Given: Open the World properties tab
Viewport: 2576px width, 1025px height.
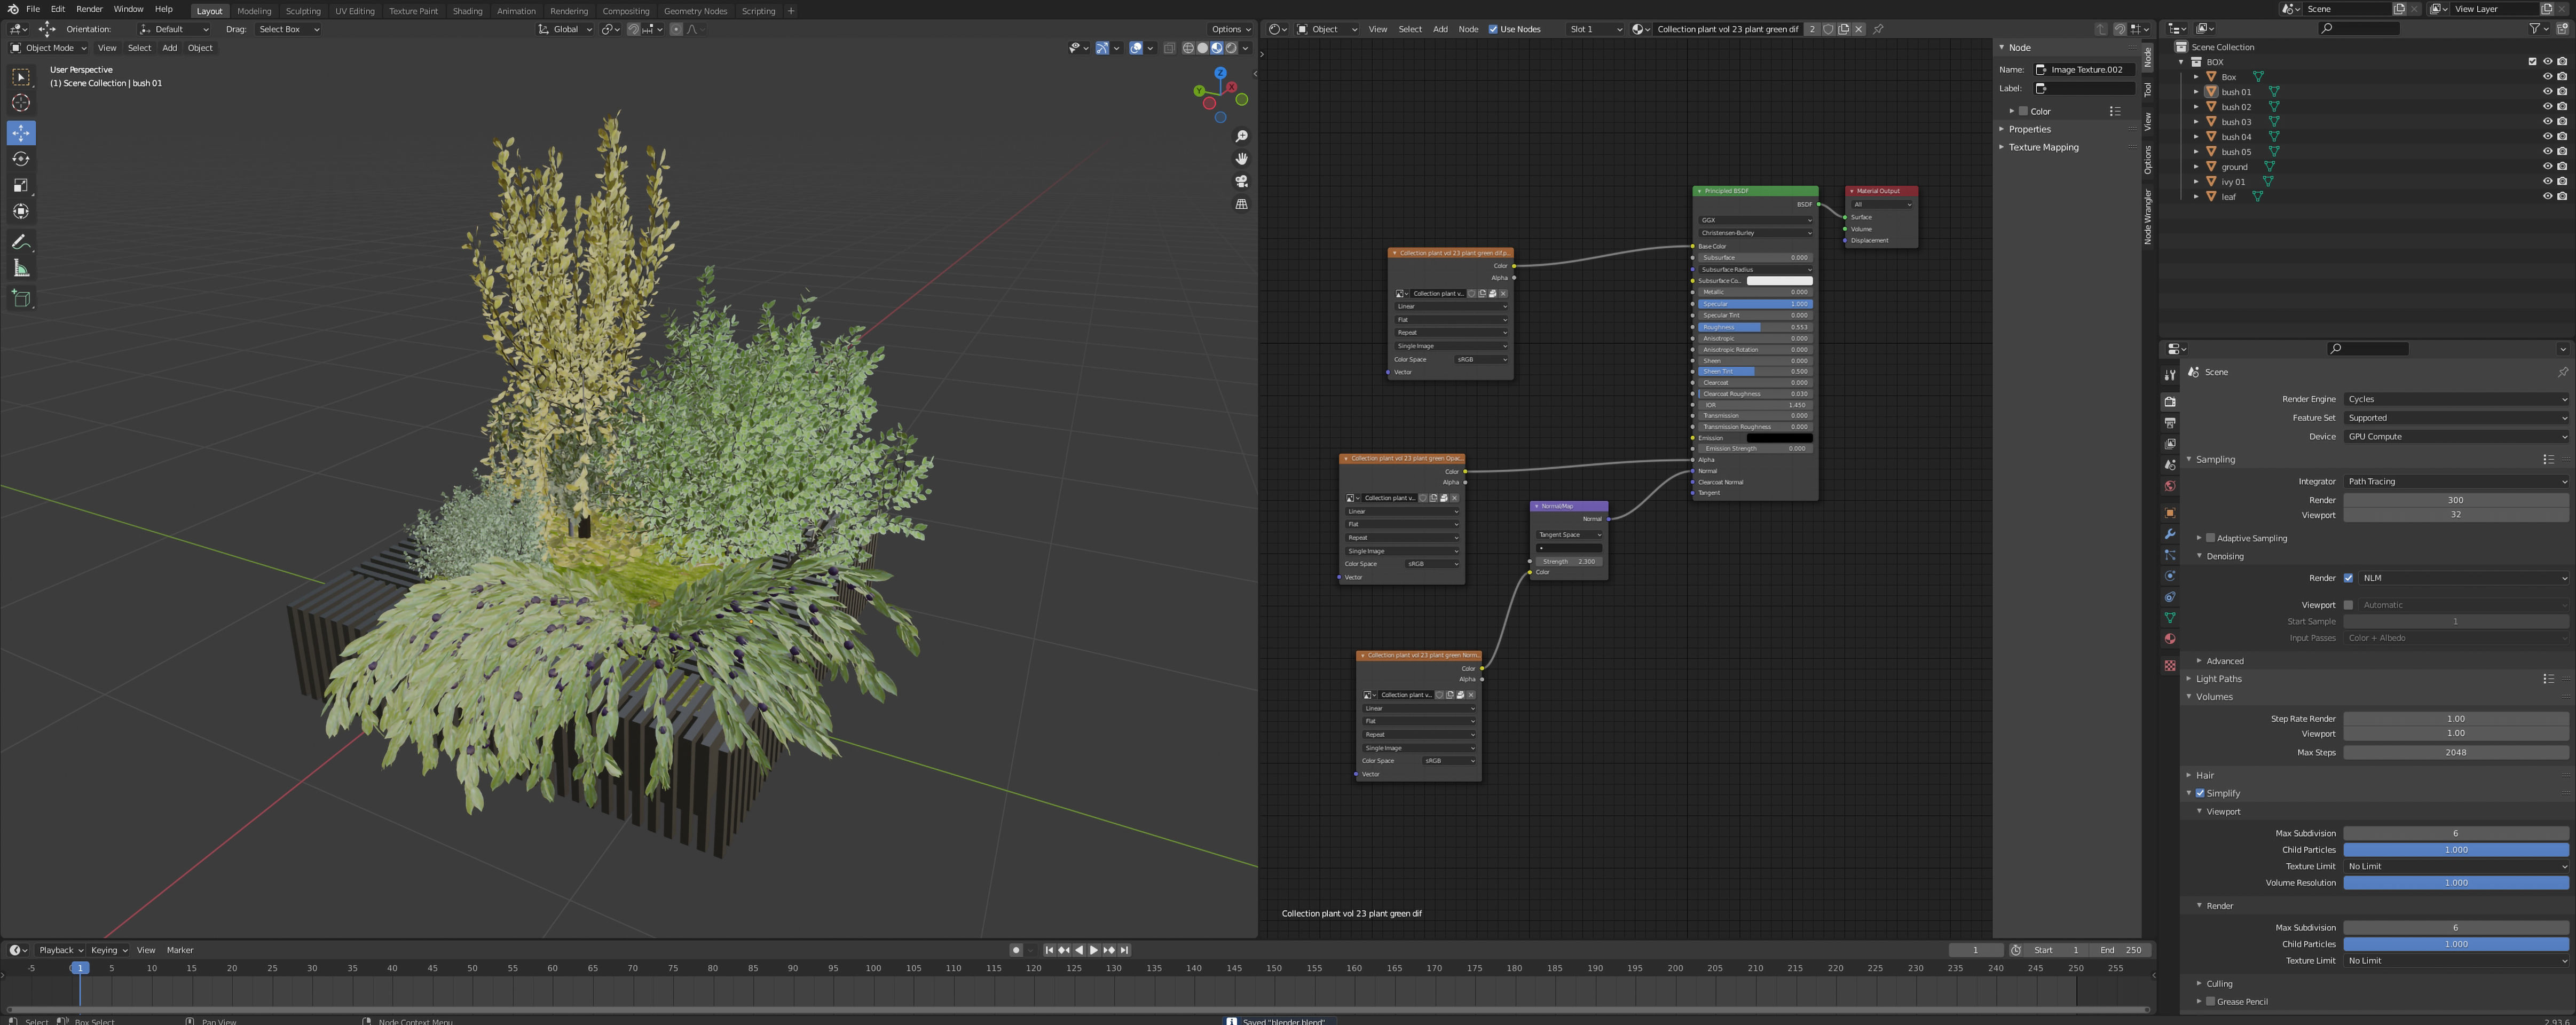Looking at the screenshot, I should click(2169, 487).
